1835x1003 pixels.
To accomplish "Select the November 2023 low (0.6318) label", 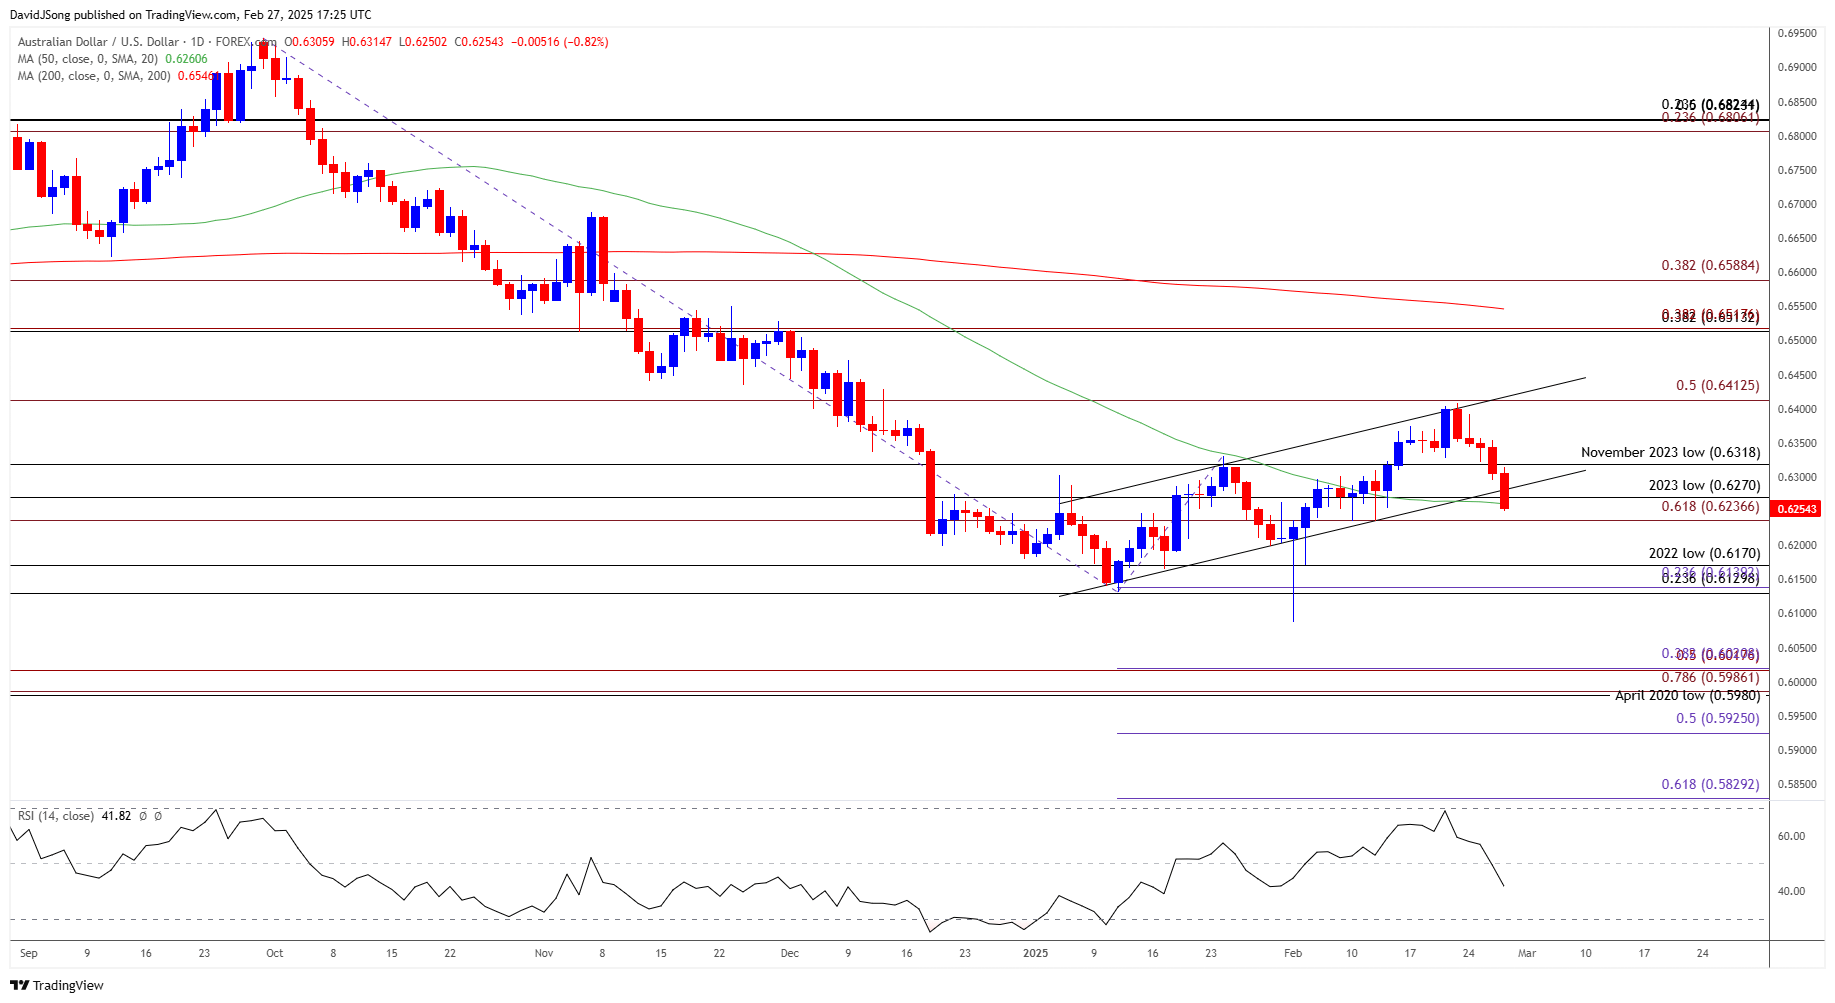I will (1670, 453).
